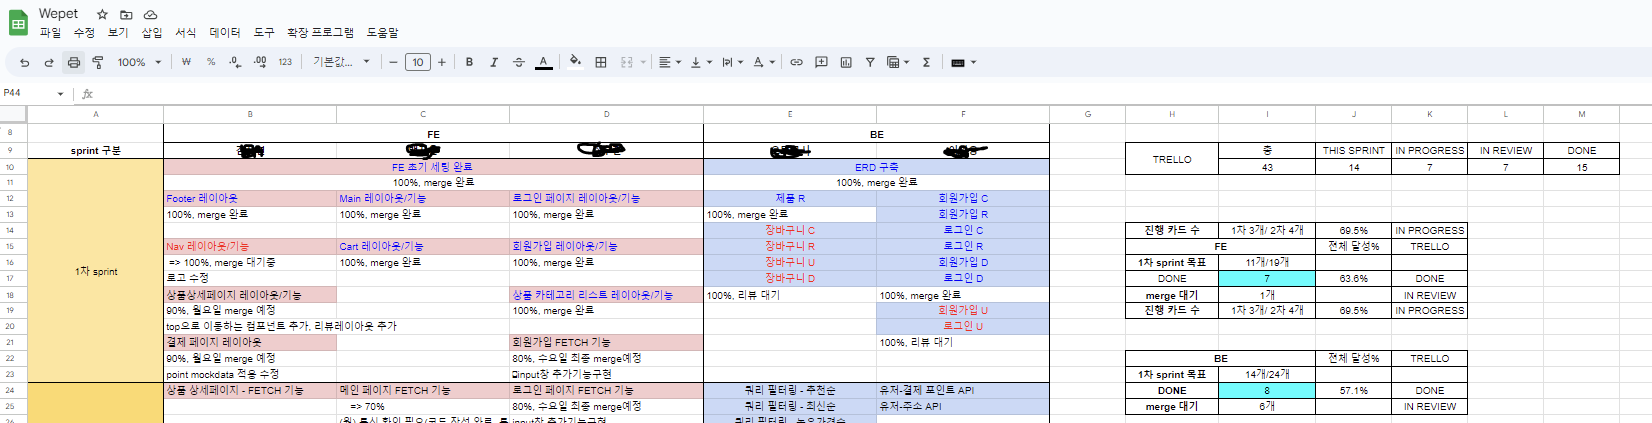This screenshot has width=1652, height=423.
Task: Open the 확장 프로그램 menu
Action: [320, 33]
